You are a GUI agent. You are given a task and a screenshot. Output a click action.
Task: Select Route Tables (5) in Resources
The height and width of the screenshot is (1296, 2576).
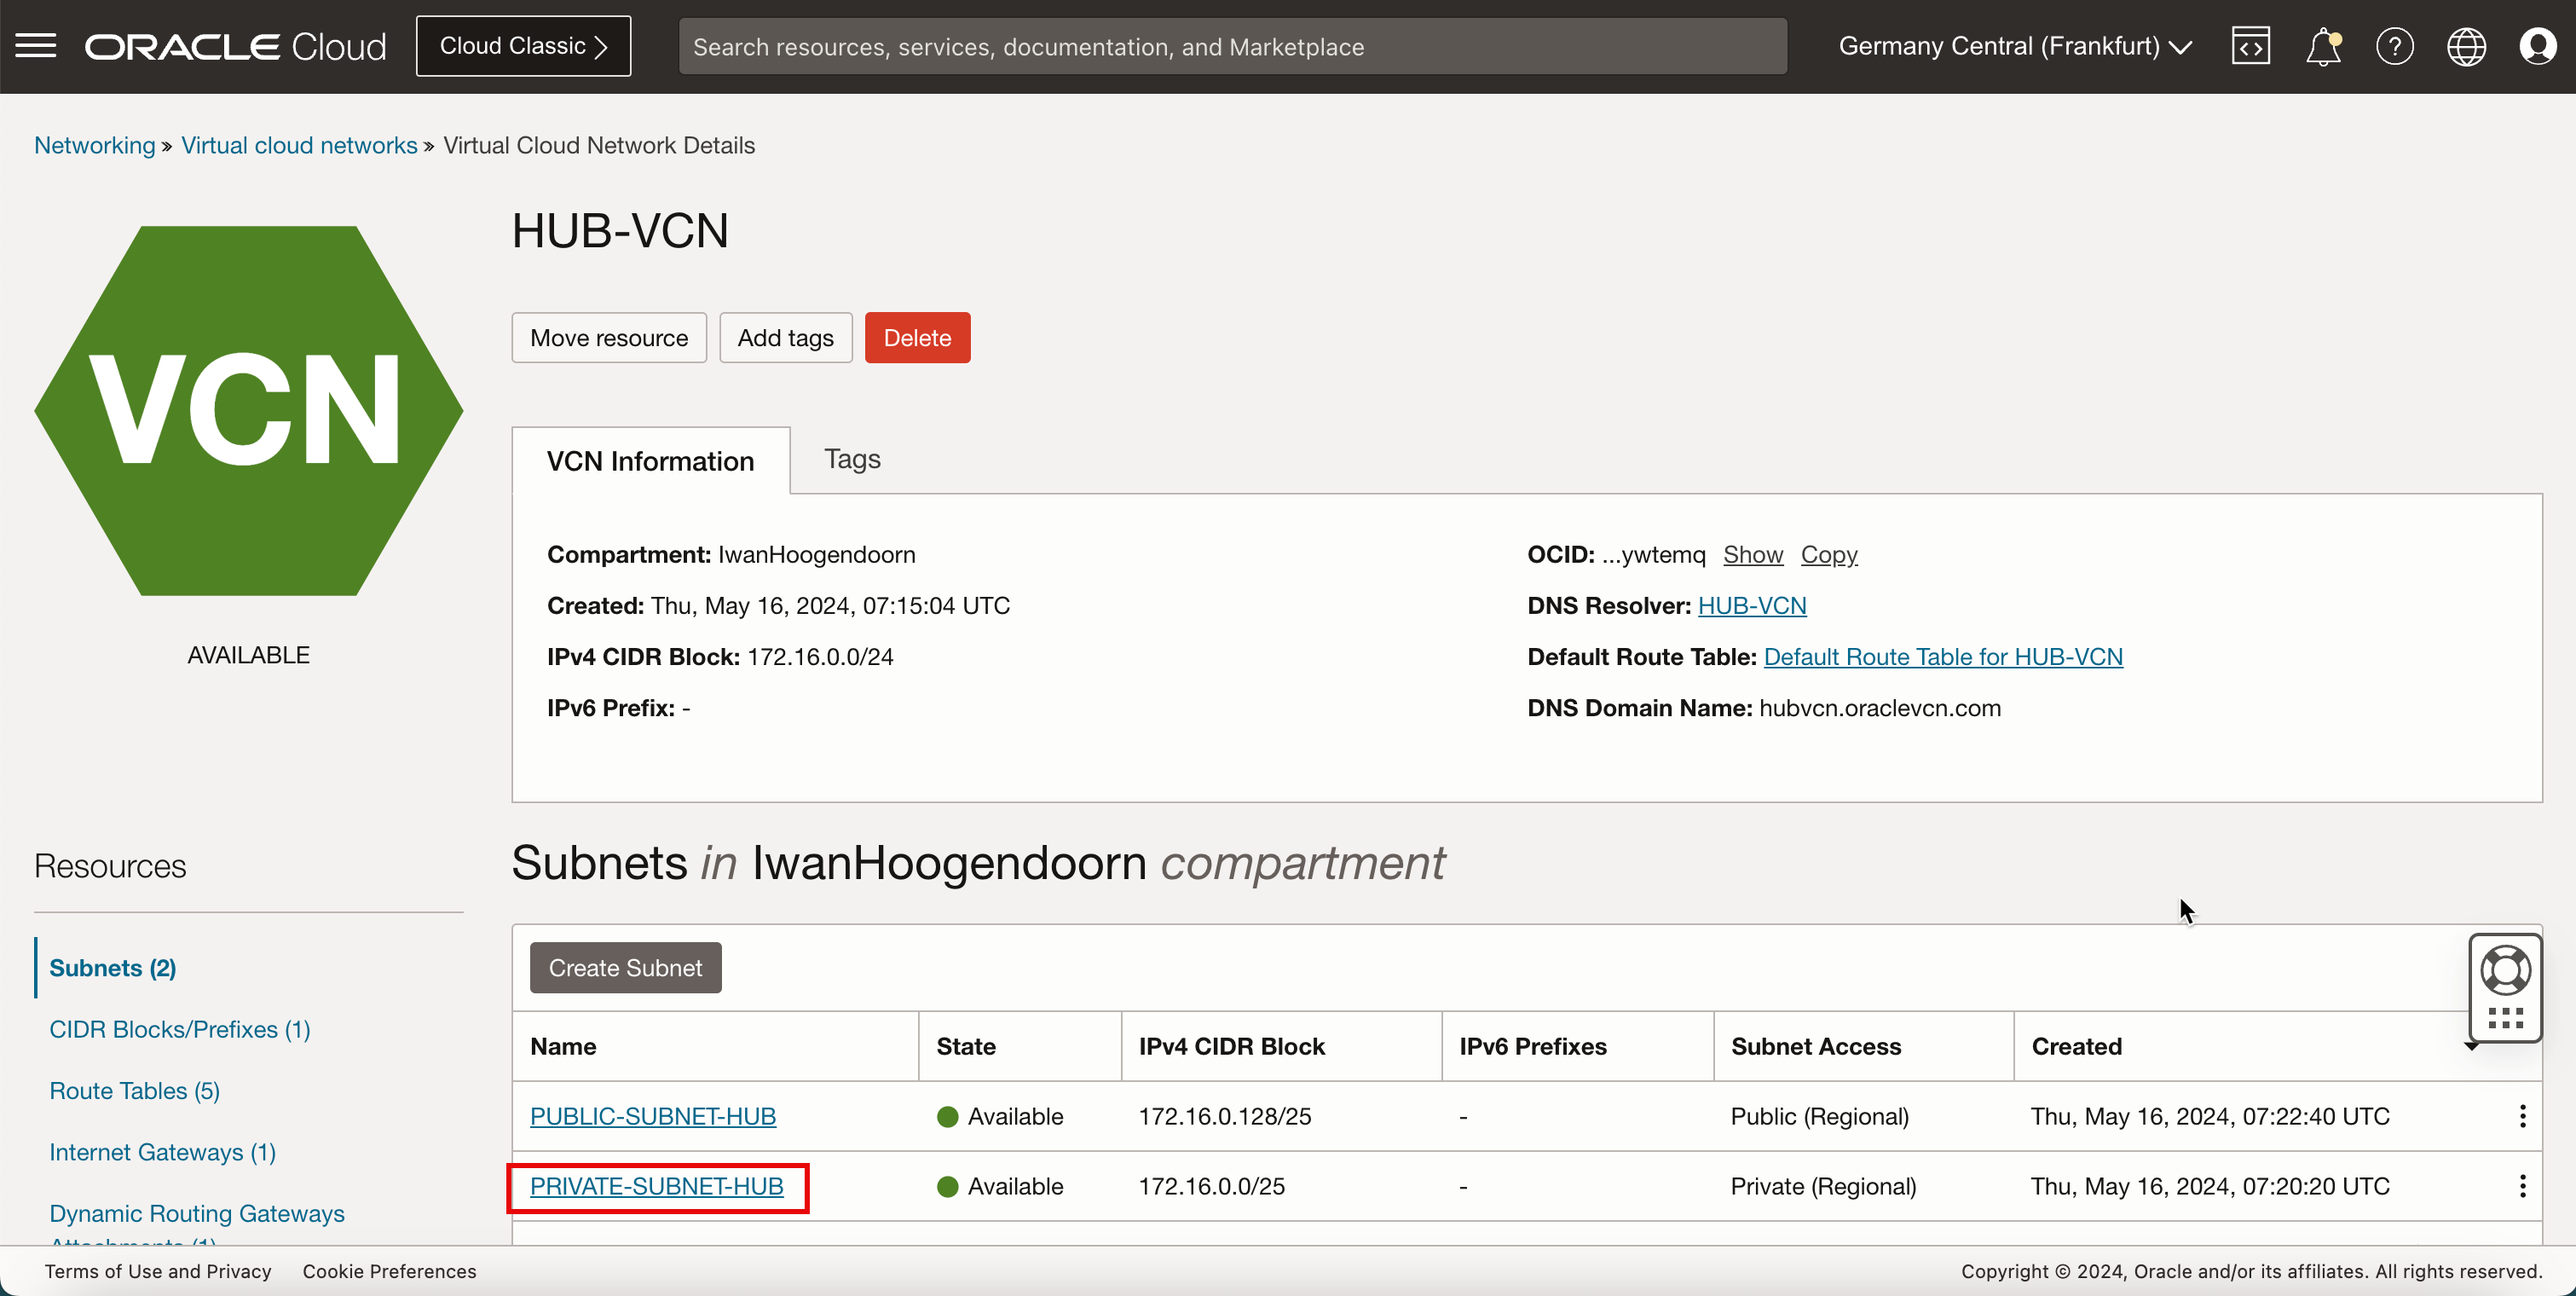coord(134,1090)
